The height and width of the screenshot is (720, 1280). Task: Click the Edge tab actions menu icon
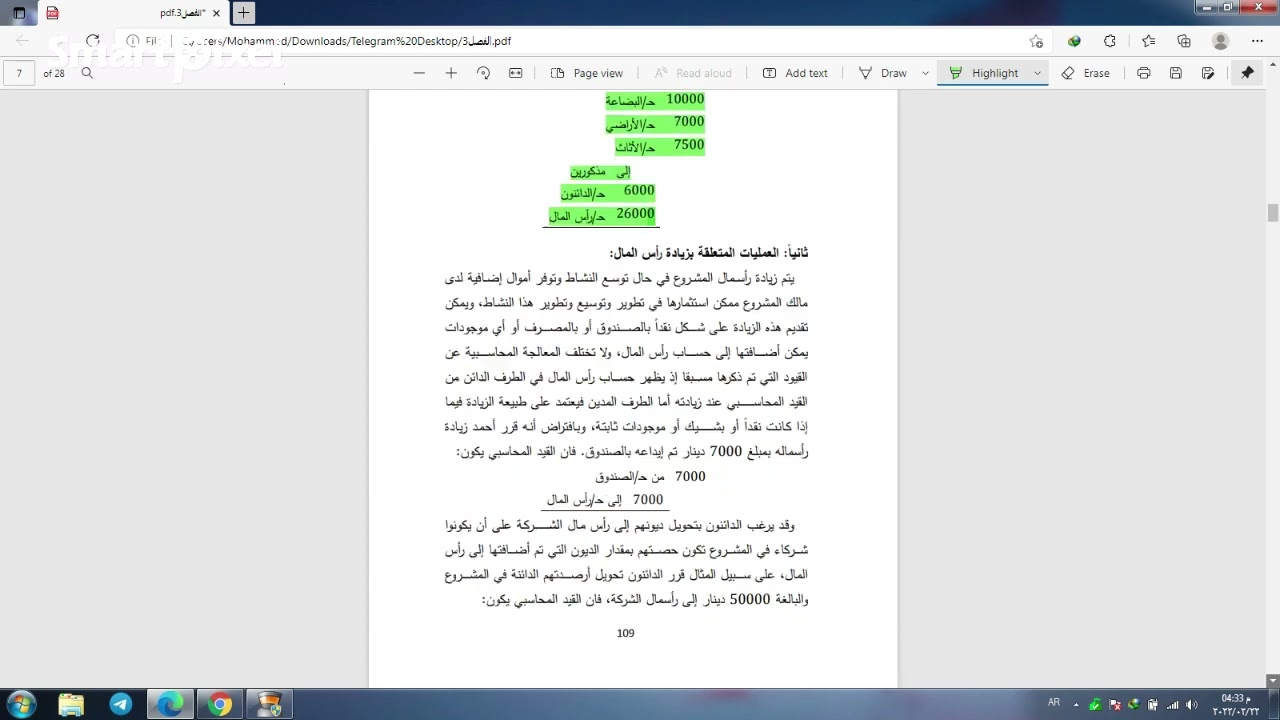click(x=19, y=13)
